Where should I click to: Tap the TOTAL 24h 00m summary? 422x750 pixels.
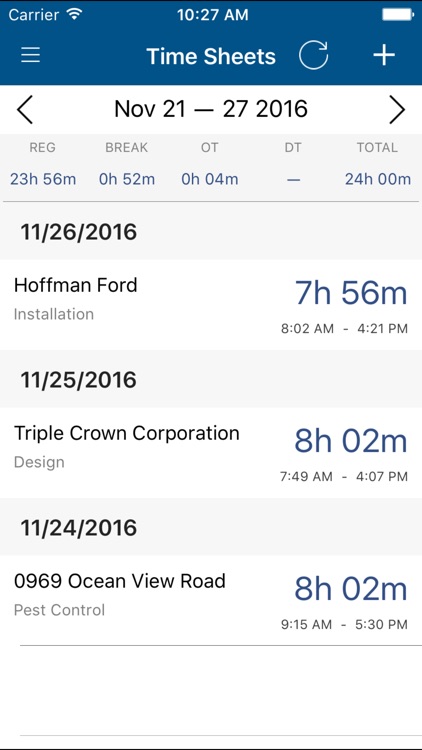(378, 179)
